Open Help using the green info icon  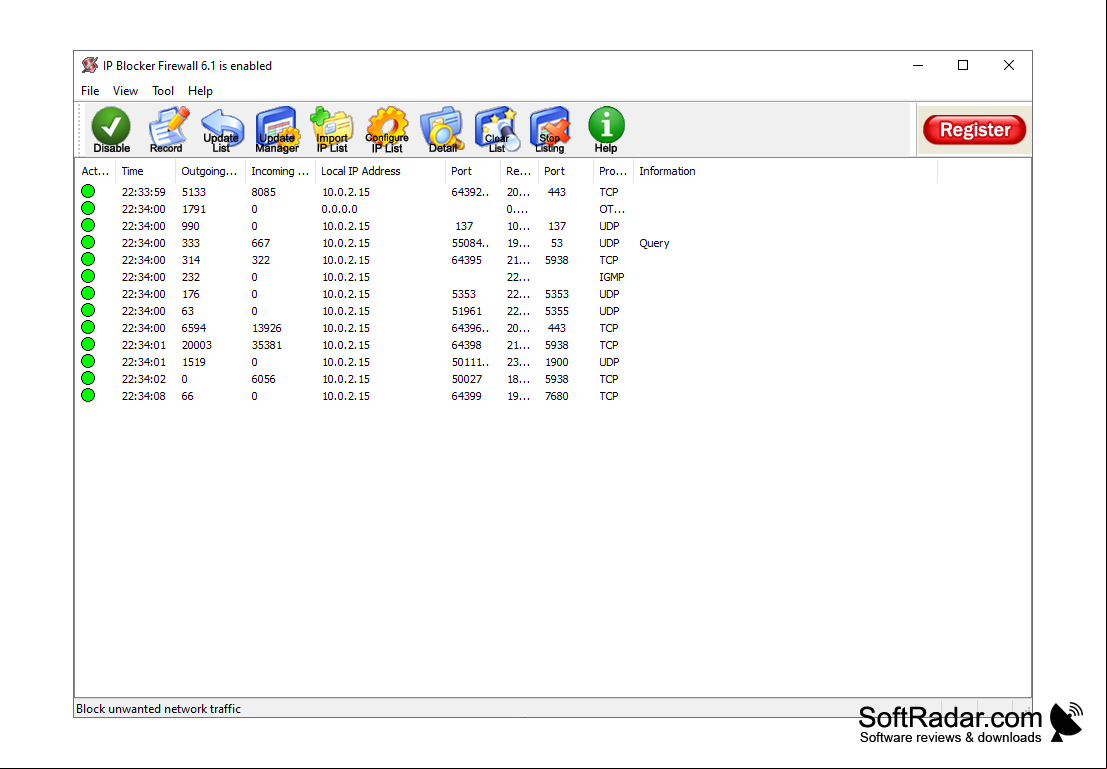coord(606,130)
